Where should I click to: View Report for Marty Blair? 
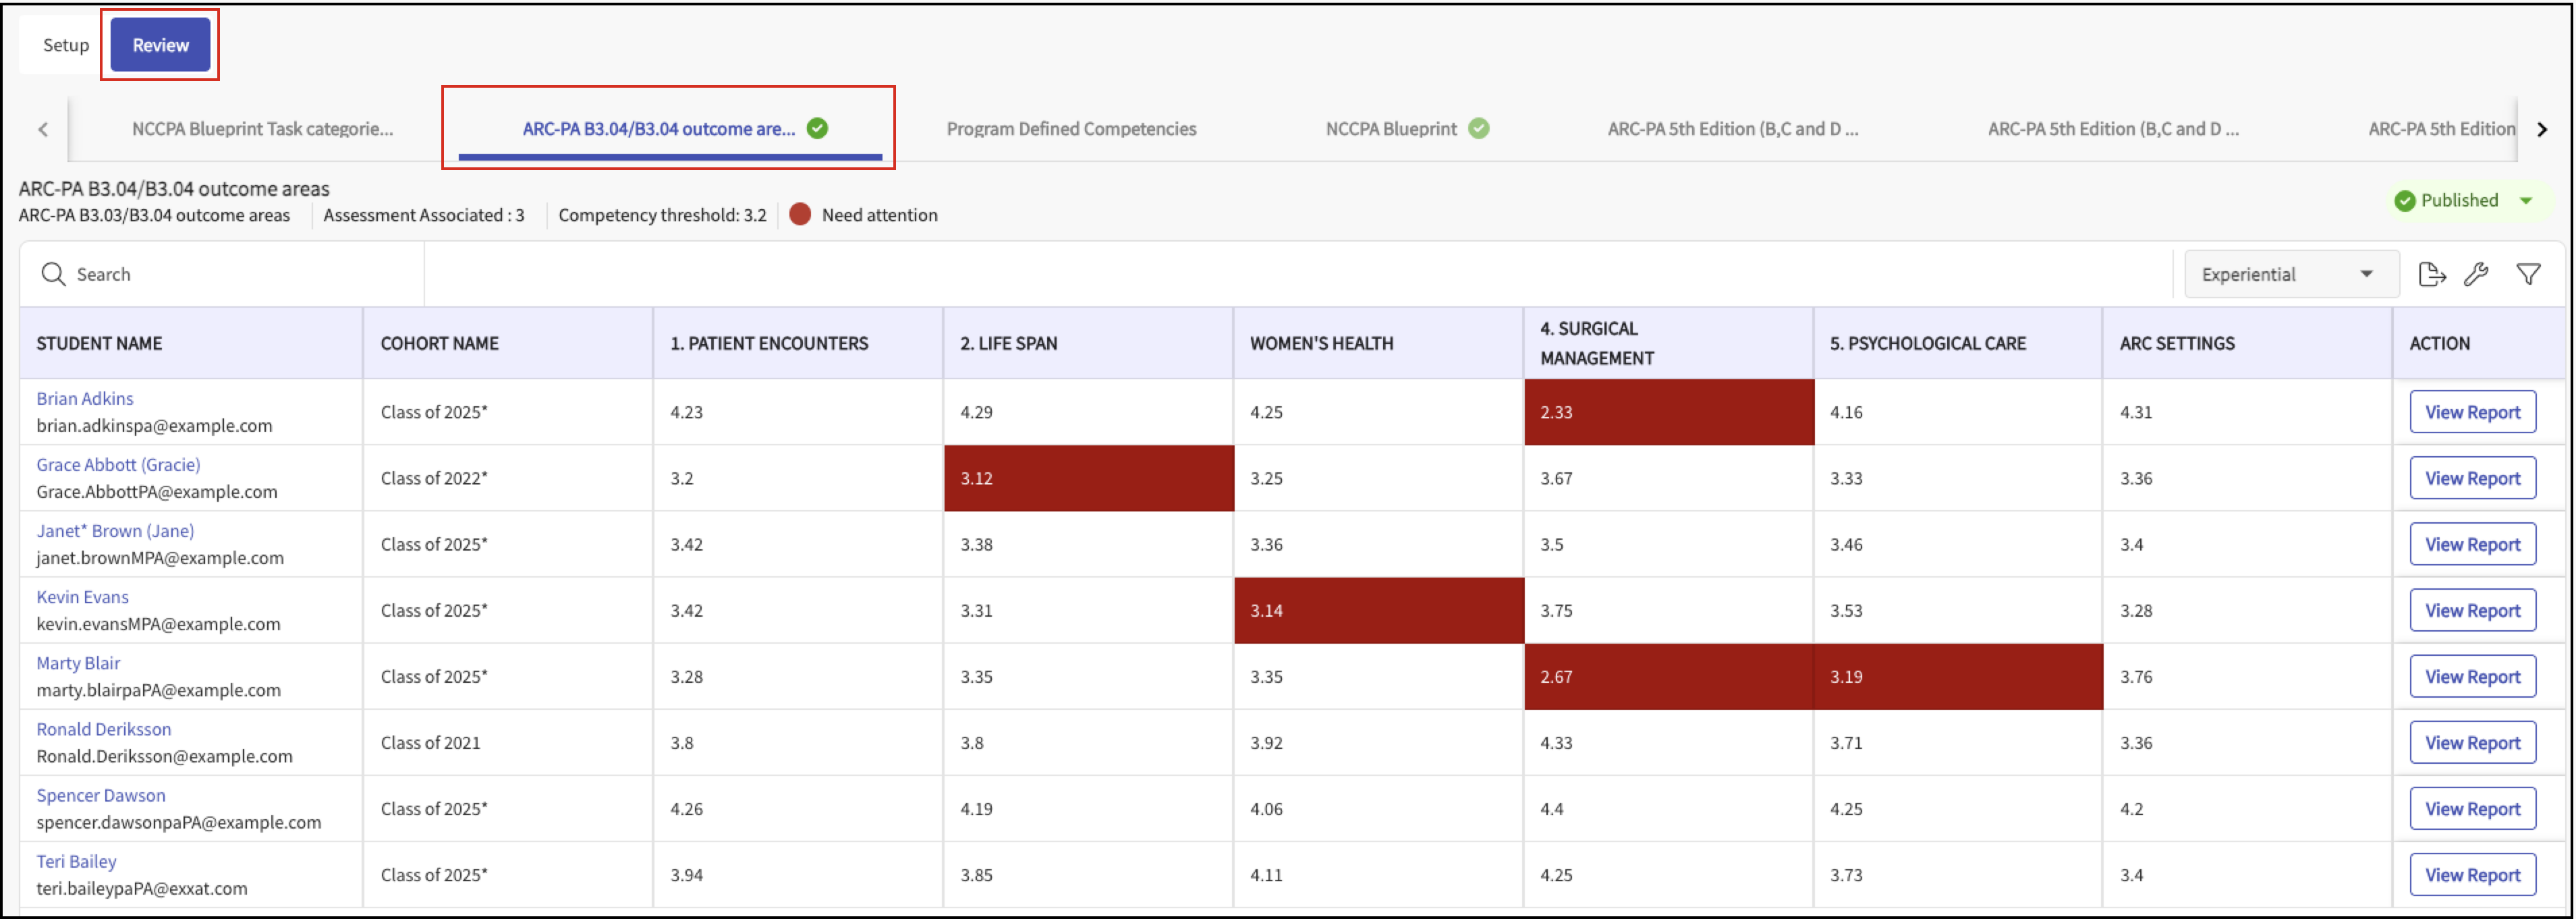[2472, 677]
